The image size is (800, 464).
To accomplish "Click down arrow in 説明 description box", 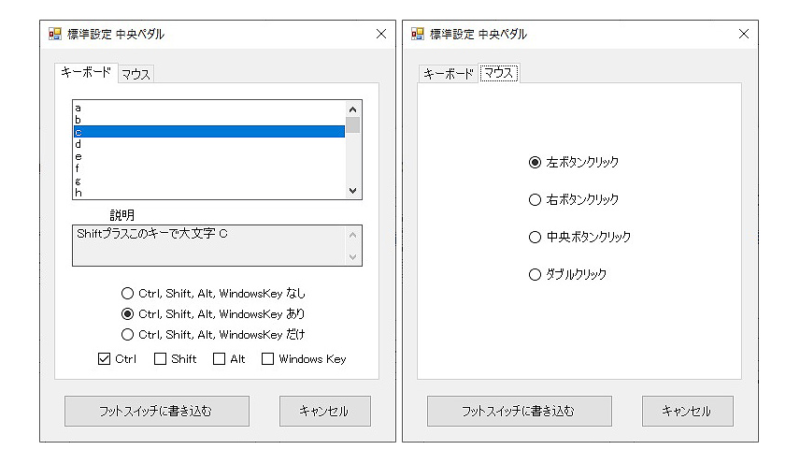I will (353, 257).
